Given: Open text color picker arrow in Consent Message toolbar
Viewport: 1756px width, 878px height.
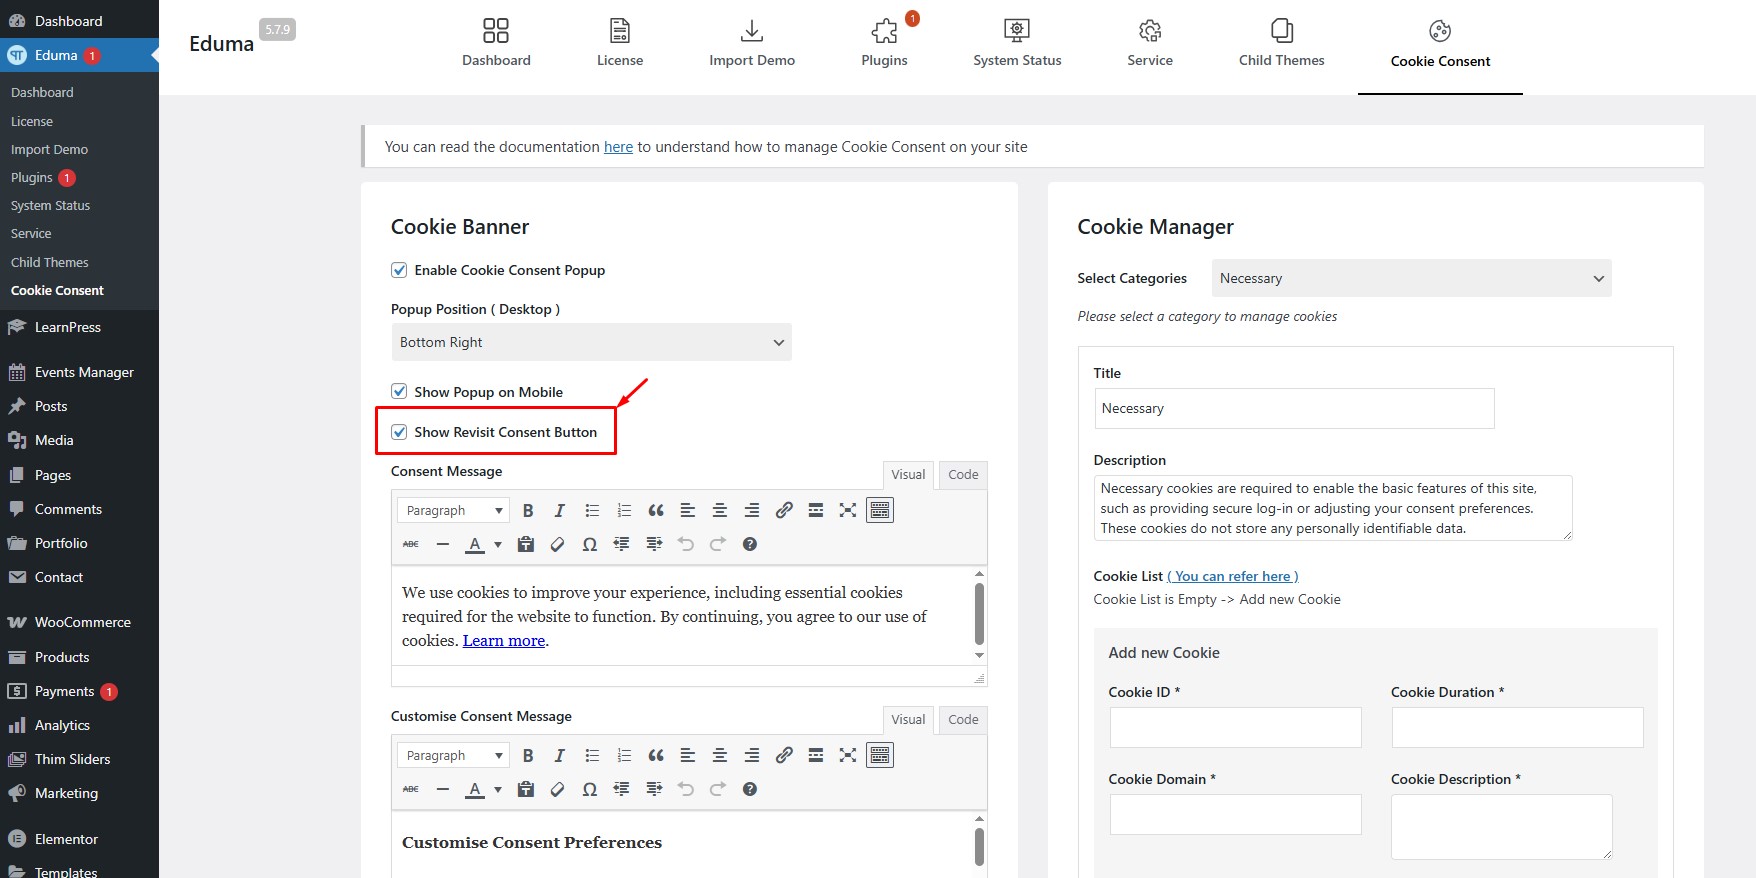Looking at the screenshot, I should pos(498,545).
